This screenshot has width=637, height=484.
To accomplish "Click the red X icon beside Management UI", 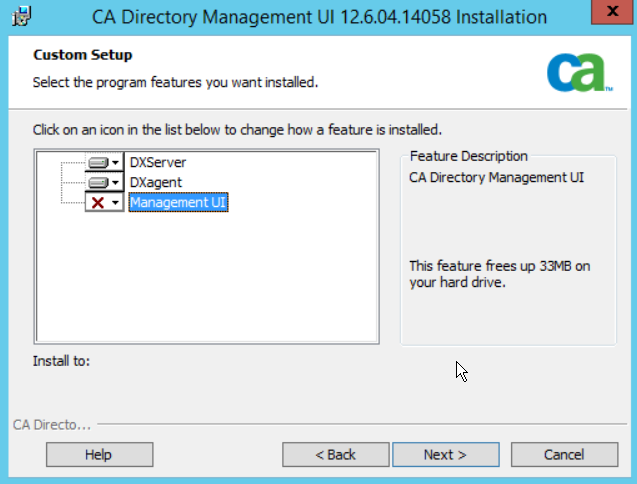I will coord(98,202).
